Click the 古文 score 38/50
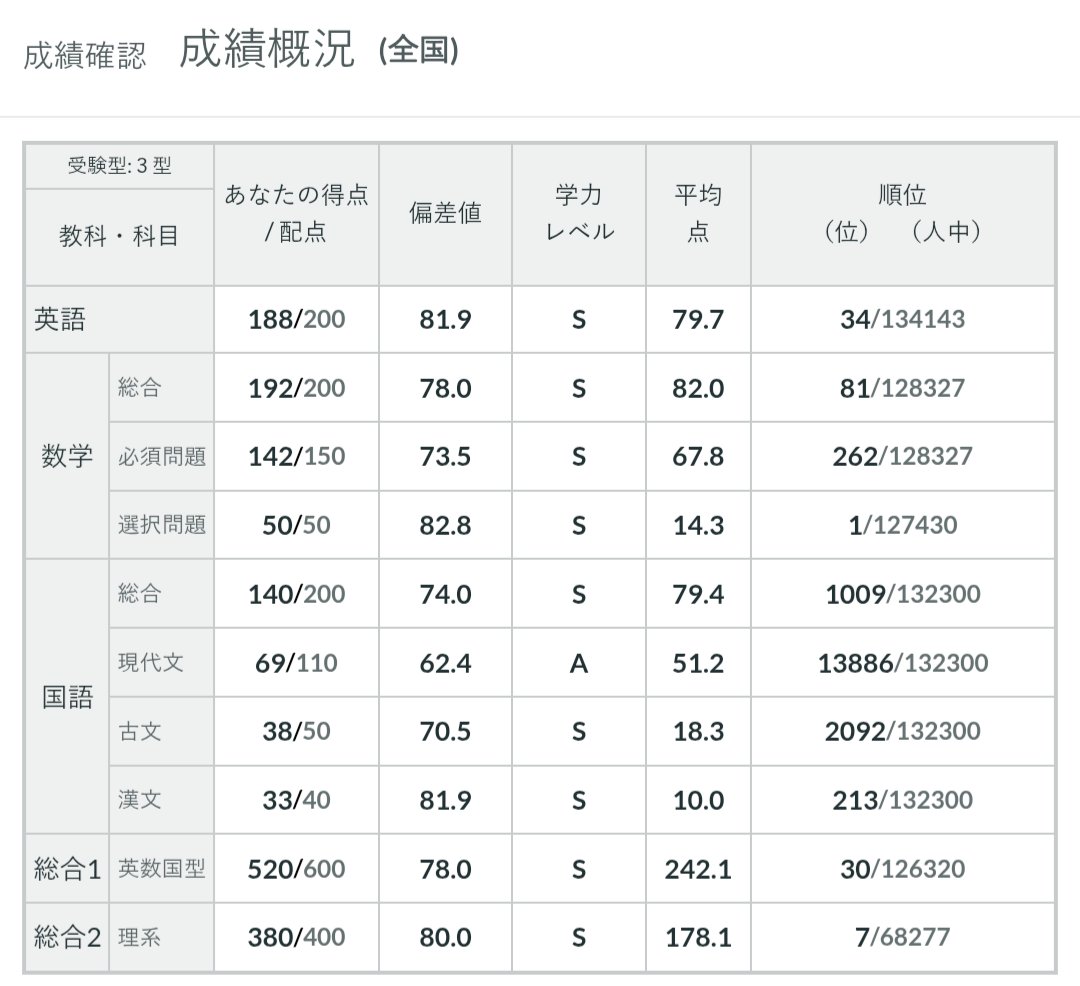 tap(296, 731)
